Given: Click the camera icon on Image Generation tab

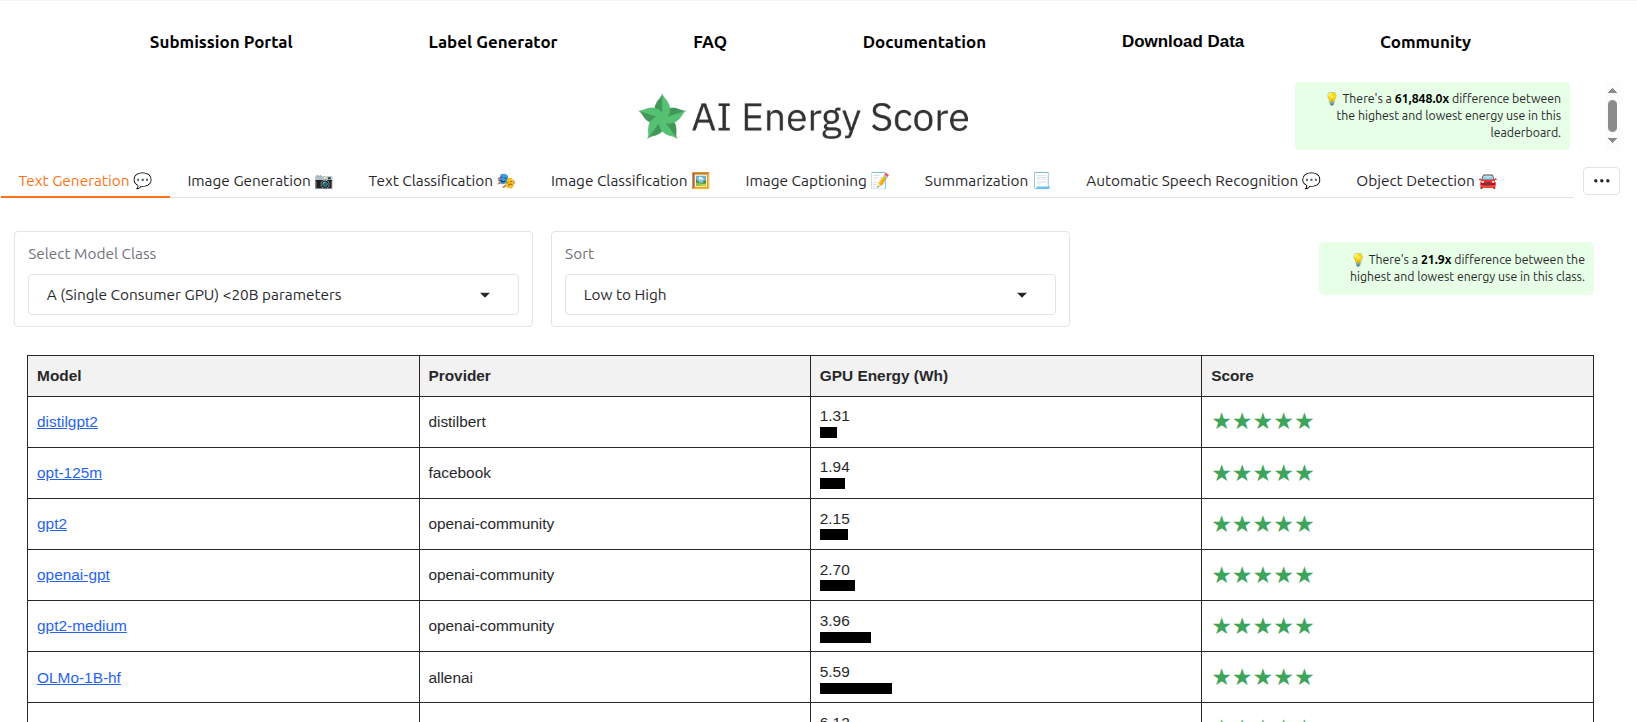Looking at the screenshot, I should 324,181.
